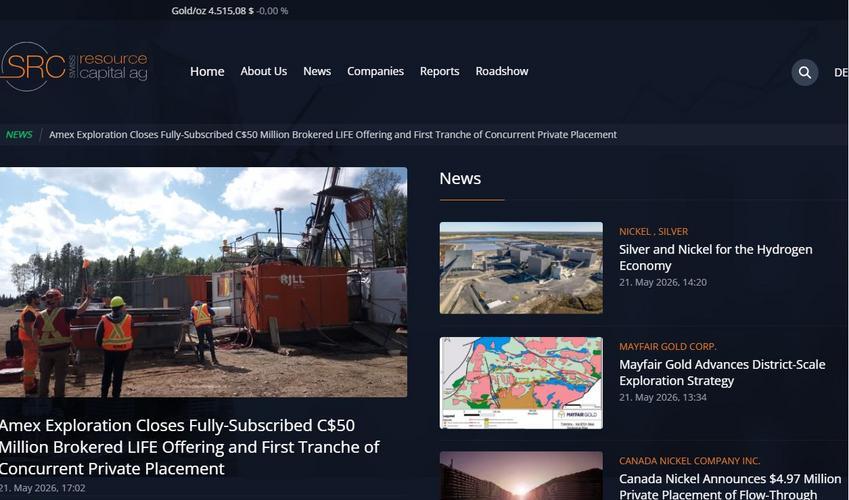Image resolution: width=849 pixels, height=500 pixels.
Task: Click the SRC Swiss Resource Capital logo
Action: (x=74, y=67)
